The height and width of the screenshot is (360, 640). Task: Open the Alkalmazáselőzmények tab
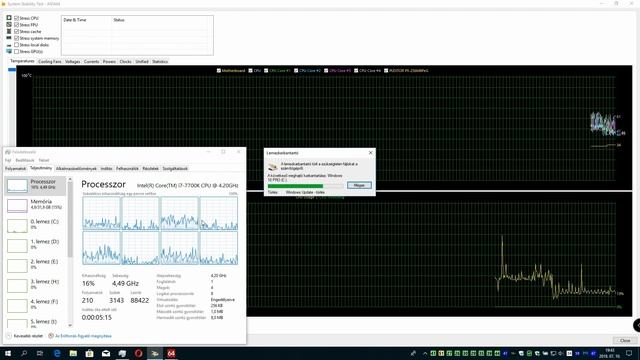76,169
